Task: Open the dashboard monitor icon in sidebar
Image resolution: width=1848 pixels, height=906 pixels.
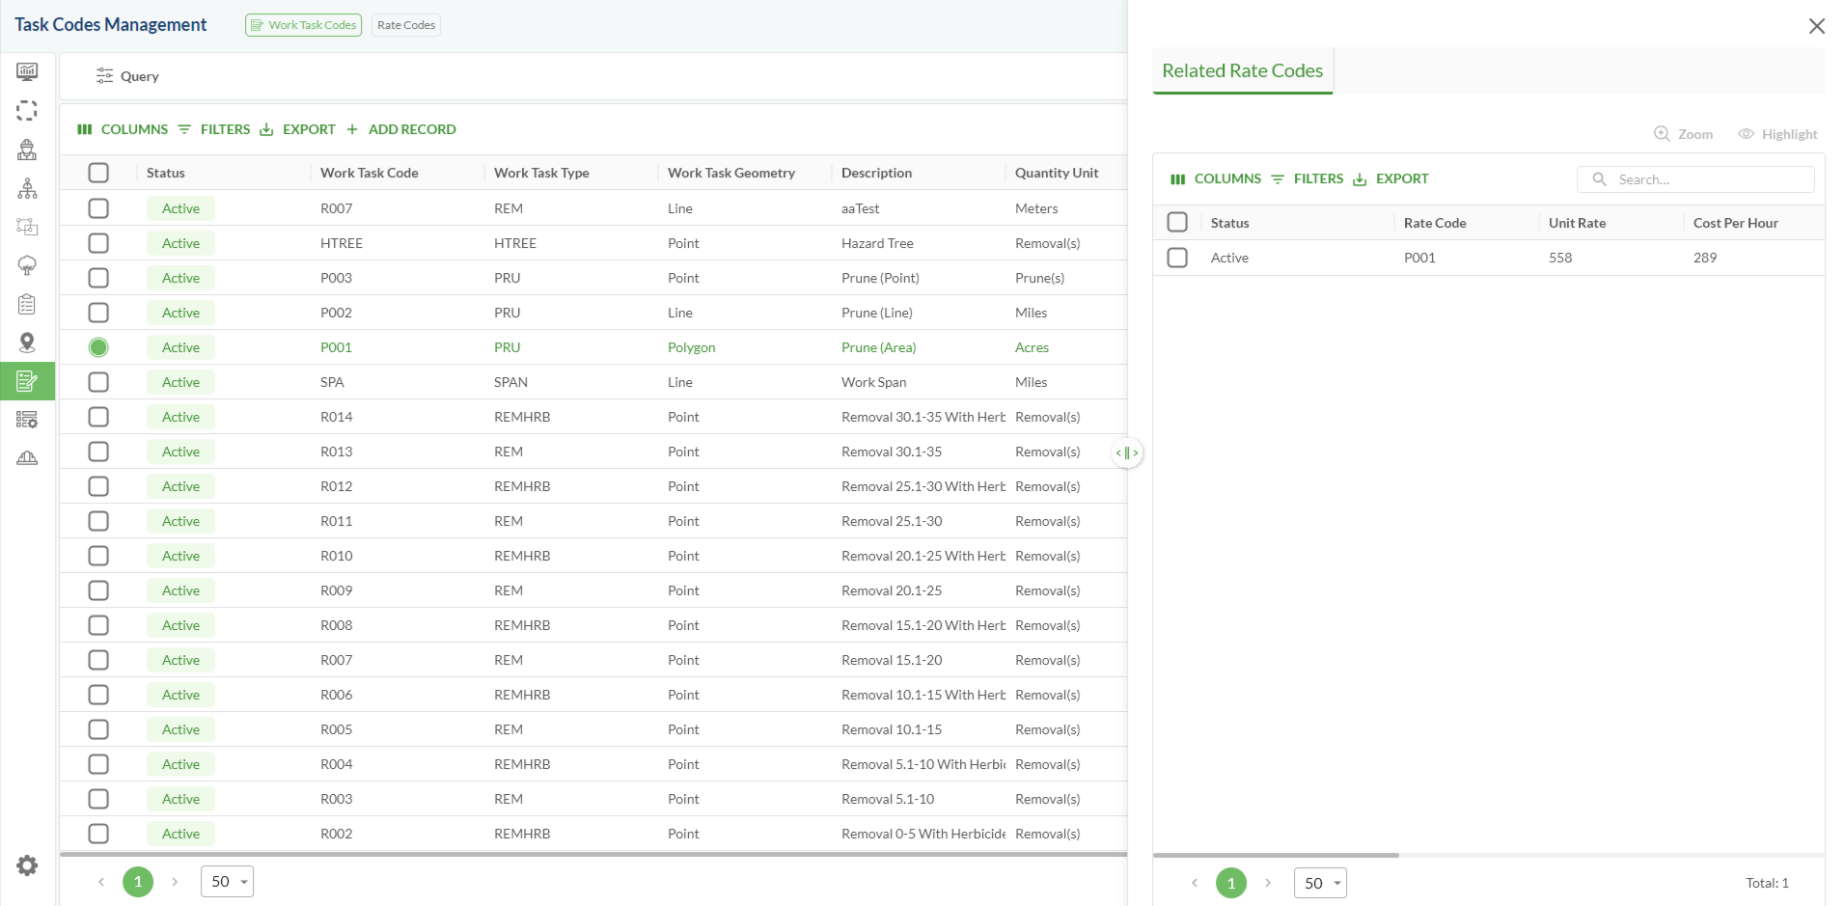Action: 27,72
